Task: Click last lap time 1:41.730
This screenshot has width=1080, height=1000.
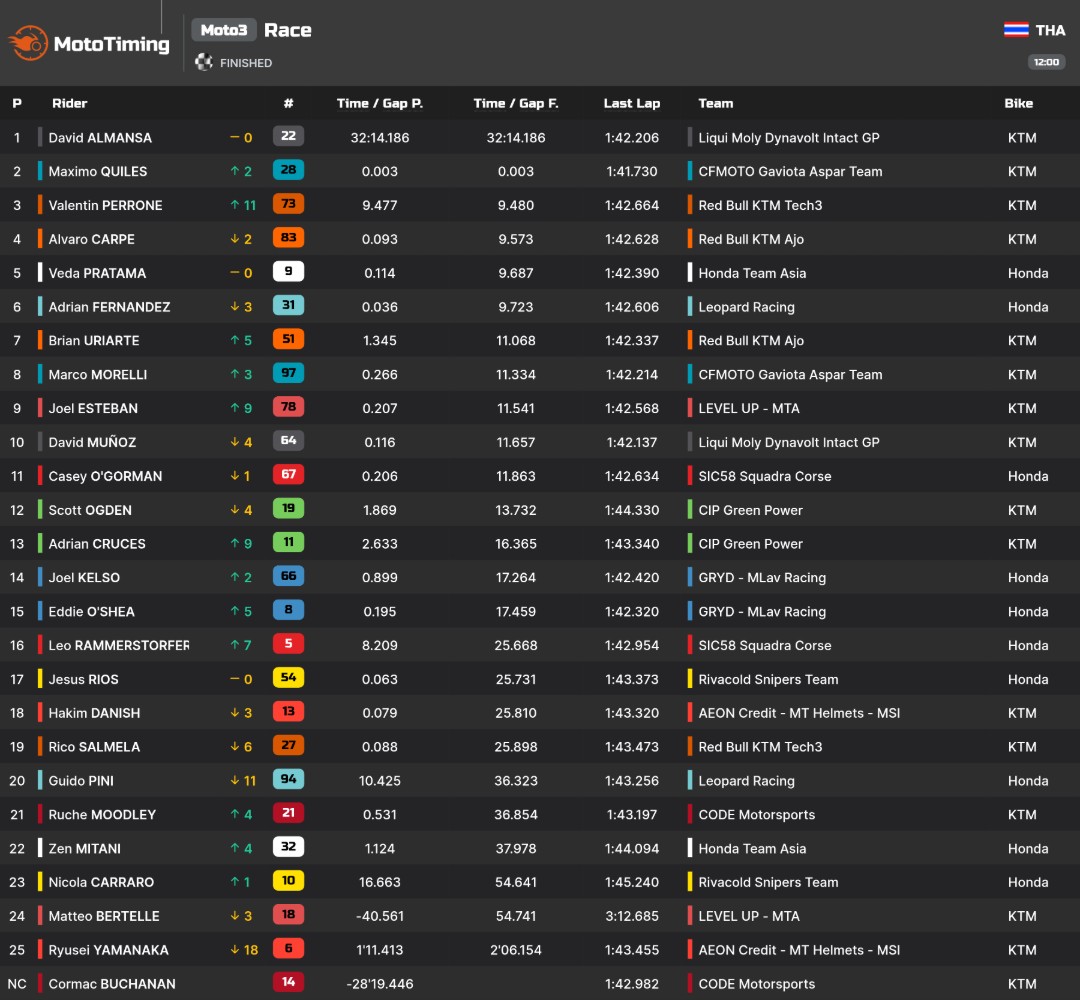Action: coord(632,171)
